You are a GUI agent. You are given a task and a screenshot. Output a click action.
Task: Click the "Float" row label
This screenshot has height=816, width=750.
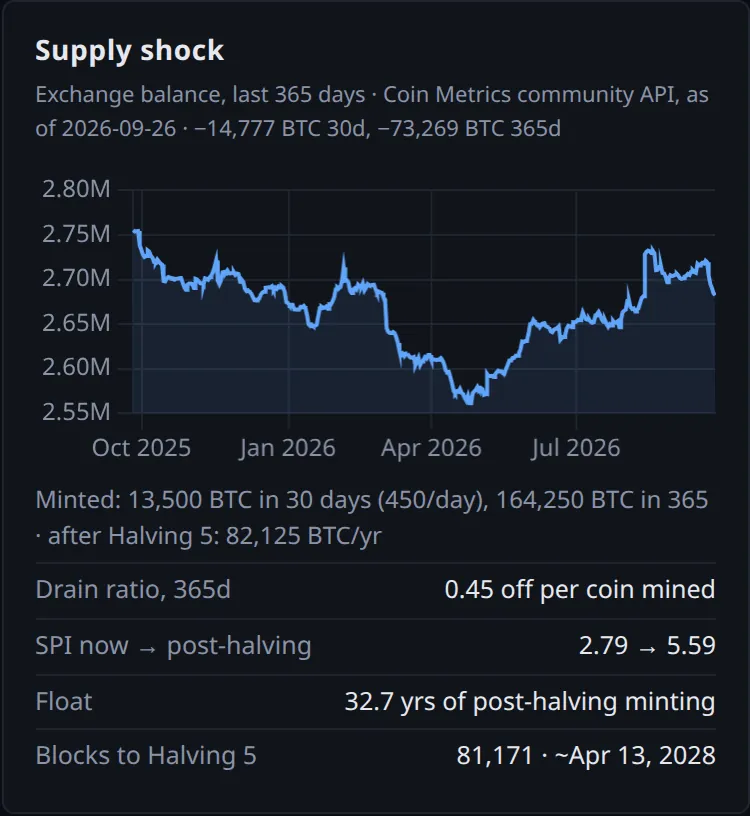(63, 702)
